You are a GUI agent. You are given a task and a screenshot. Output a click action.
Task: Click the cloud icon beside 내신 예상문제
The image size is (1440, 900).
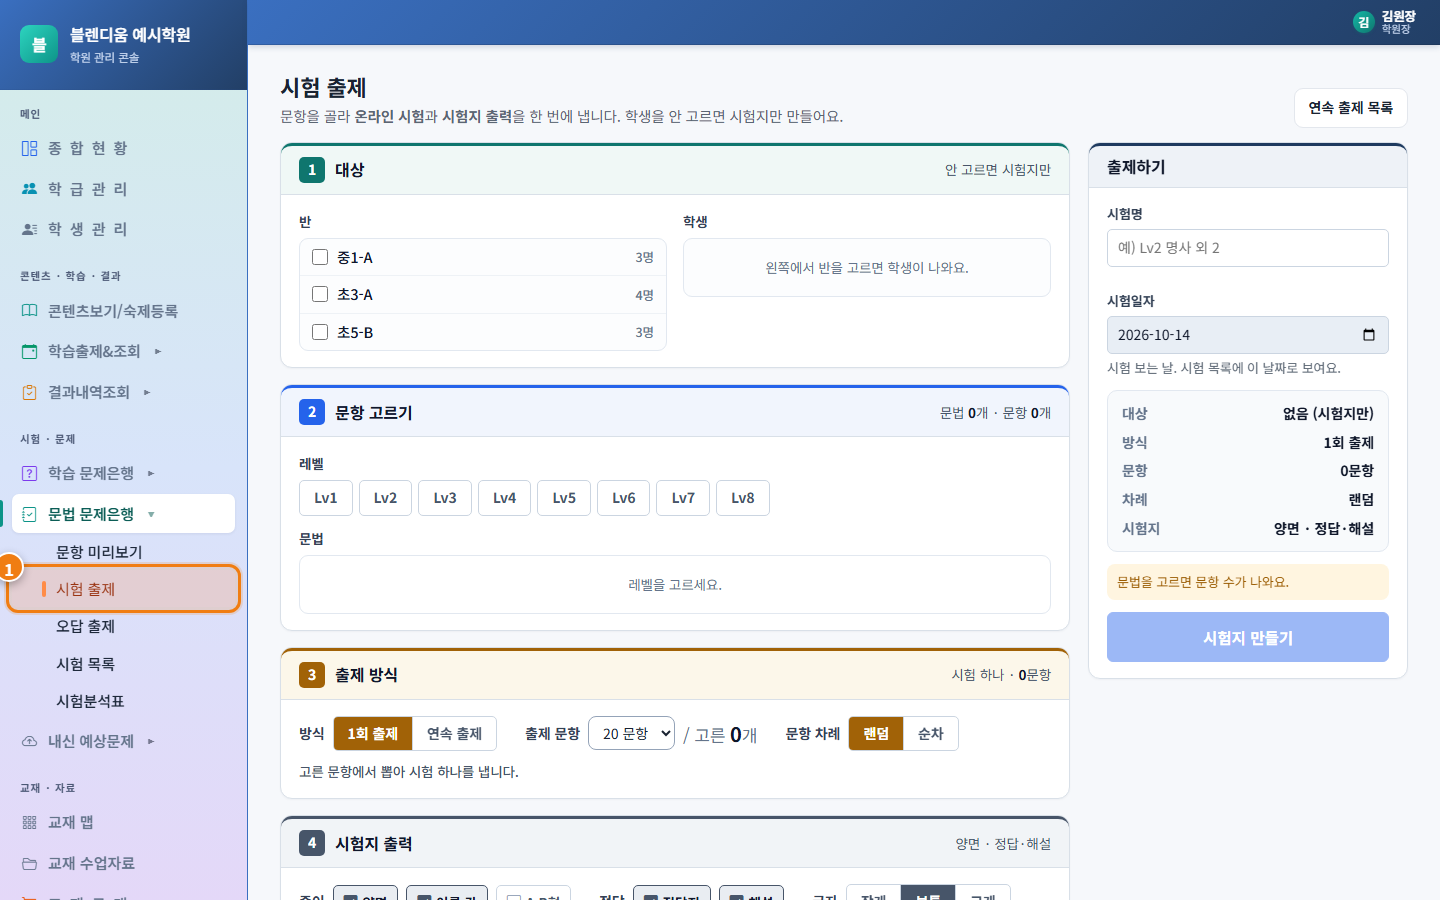coord(29,741)
